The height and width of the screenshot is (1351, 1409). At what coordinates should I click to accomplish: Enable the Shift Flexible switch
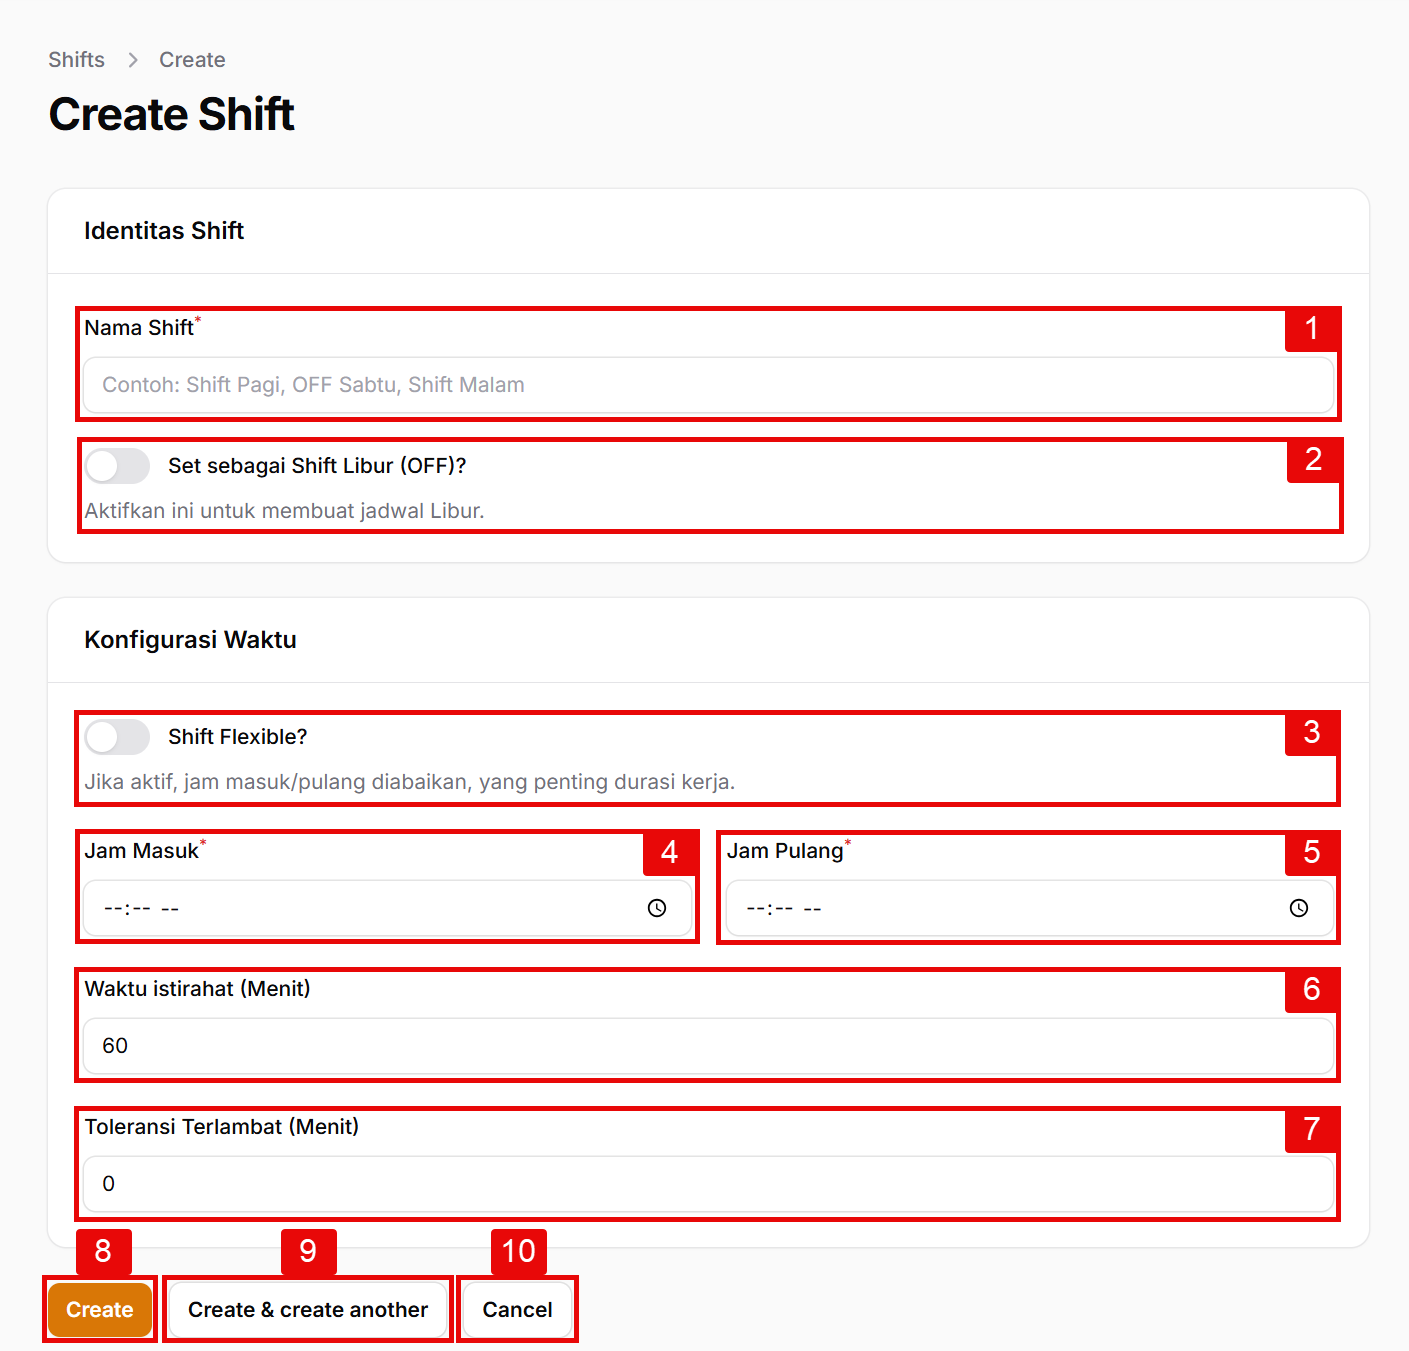[117, 737]
